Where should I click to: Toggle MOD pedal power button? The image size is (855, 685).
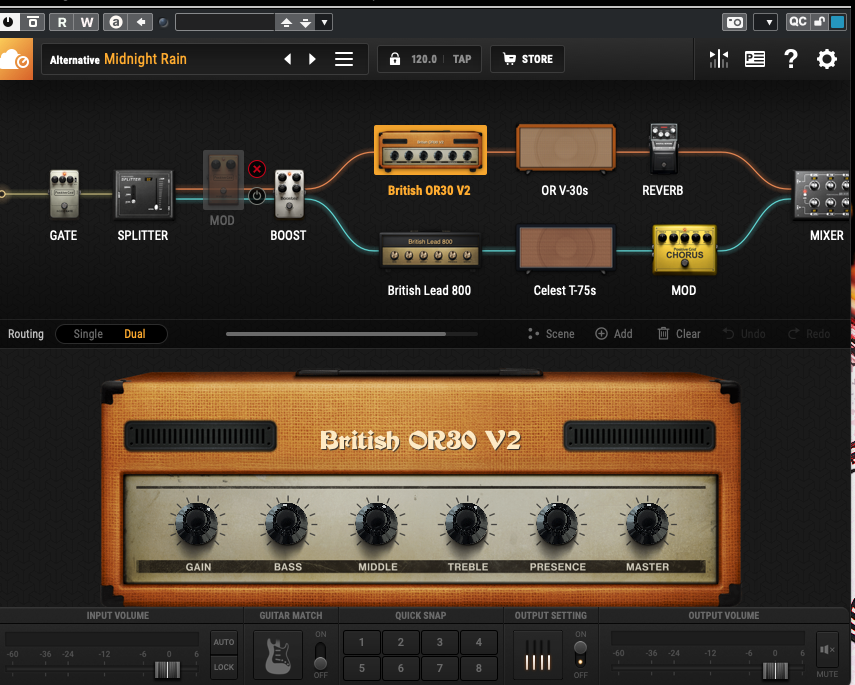(257, 195)
